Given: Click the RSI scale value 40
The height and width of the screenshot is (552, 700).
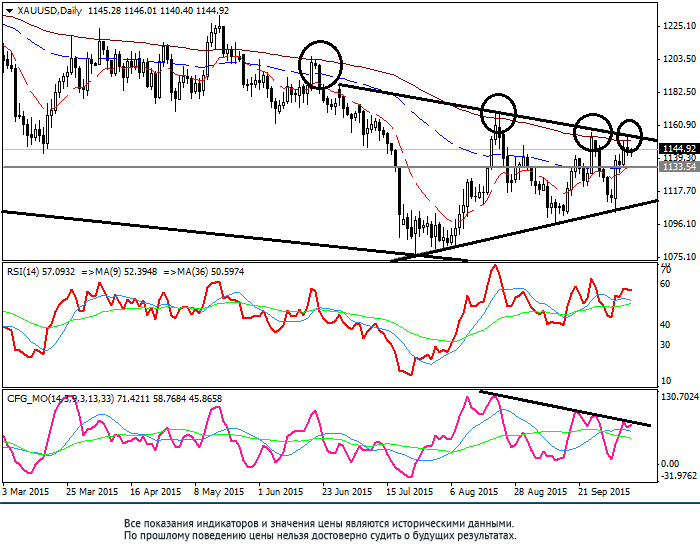Looking at the screenshot, I should [665, 325].
